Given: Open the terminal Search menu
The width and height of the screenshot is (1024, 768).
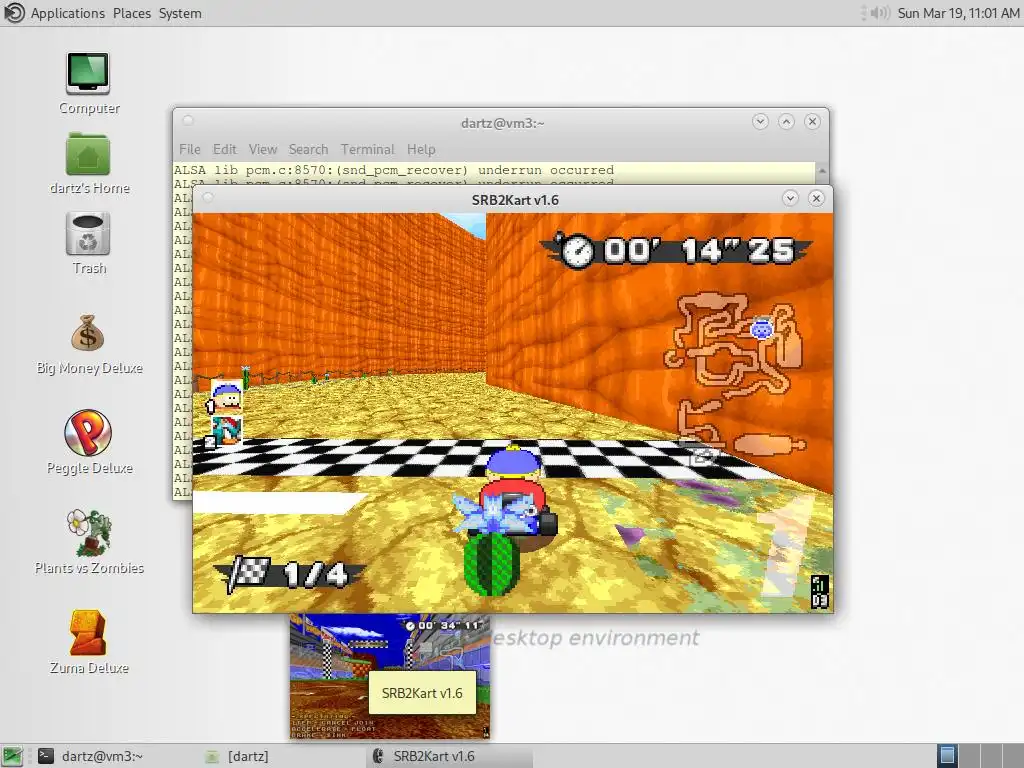Looking at the screenshot, I should [x=308, y=150].
